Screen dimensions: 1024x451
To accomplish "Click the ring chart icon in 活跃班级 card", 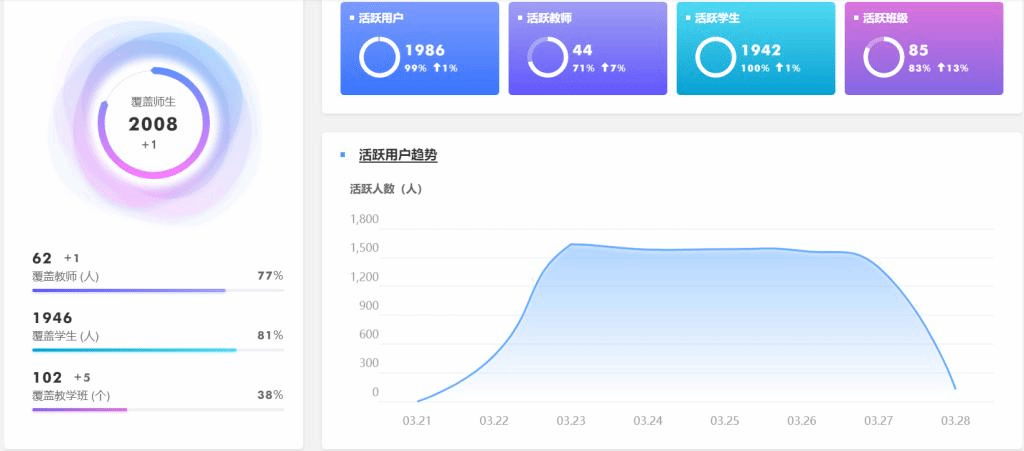I will tap(883, 57).
